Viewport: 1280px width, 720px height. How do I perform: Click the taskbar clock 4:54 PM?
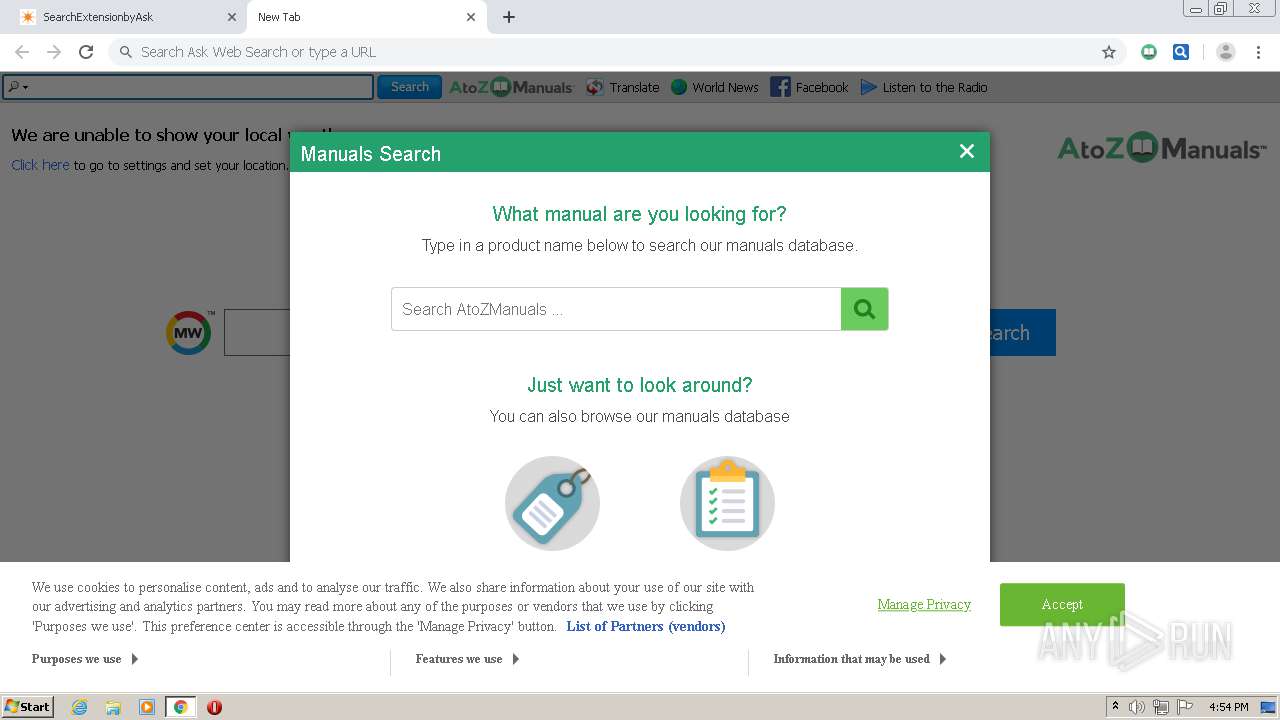pyautogui.click(x=1228, y=707)
